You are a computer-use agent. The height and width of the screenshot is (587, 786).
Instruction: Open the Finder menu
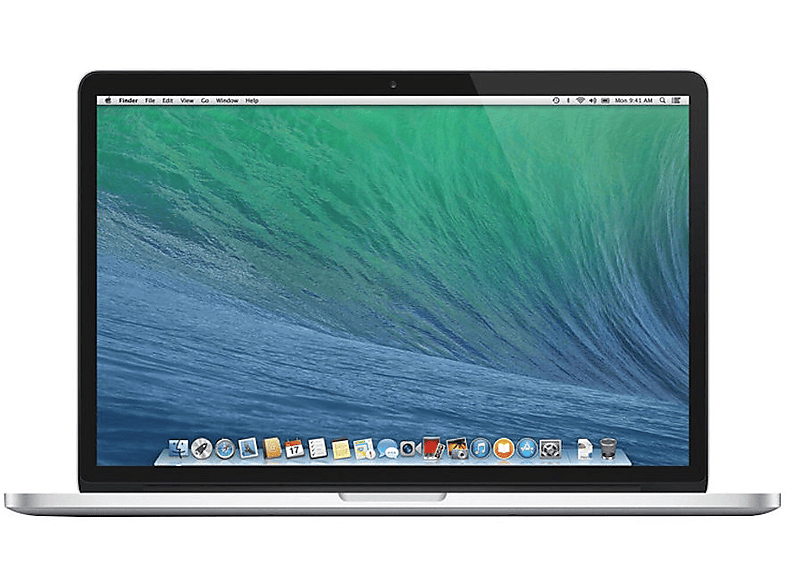[x=128, y=100]
